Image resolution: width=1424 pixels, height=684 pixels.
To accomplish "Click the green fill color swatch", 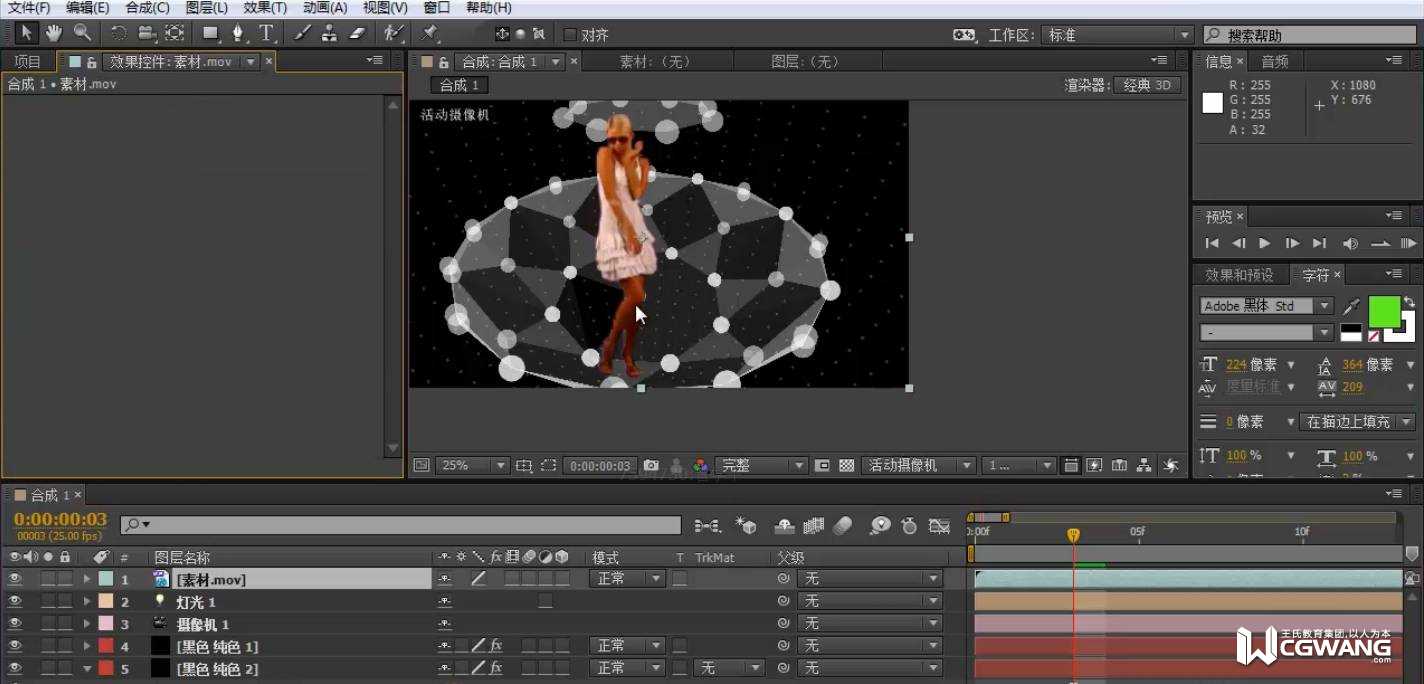I will [x=1383, y=311].
